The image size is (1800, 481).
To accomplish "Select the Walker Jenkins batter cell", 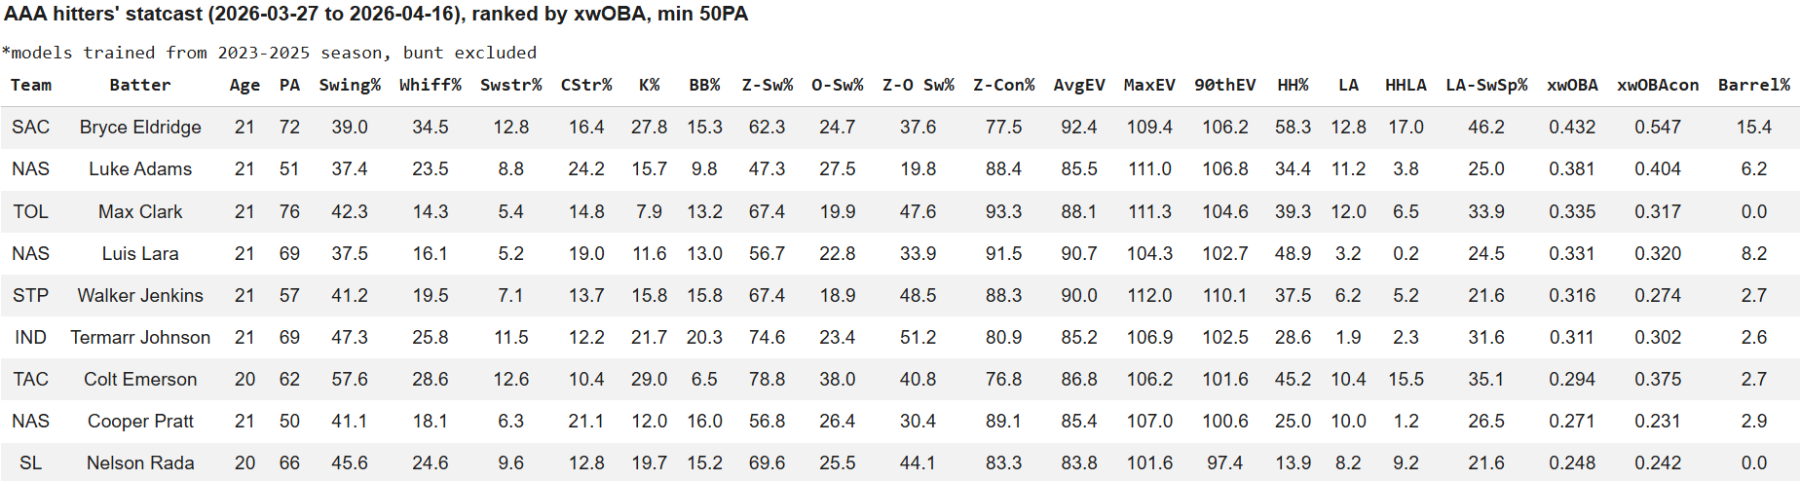I will click(140, 295).
